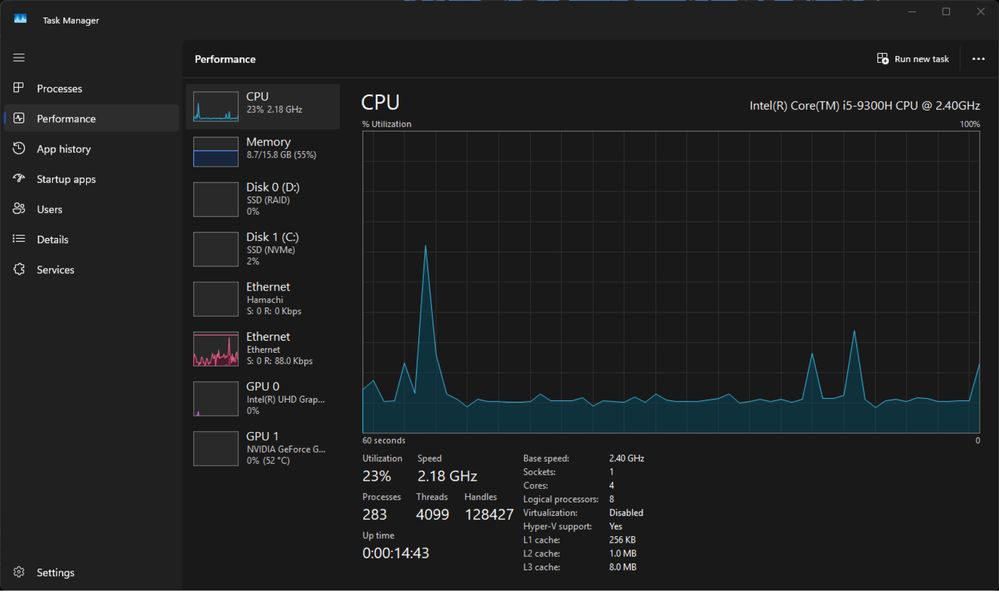Select the Memory usage thumbnail
This screenshot has width=999, height=591.
216,152
